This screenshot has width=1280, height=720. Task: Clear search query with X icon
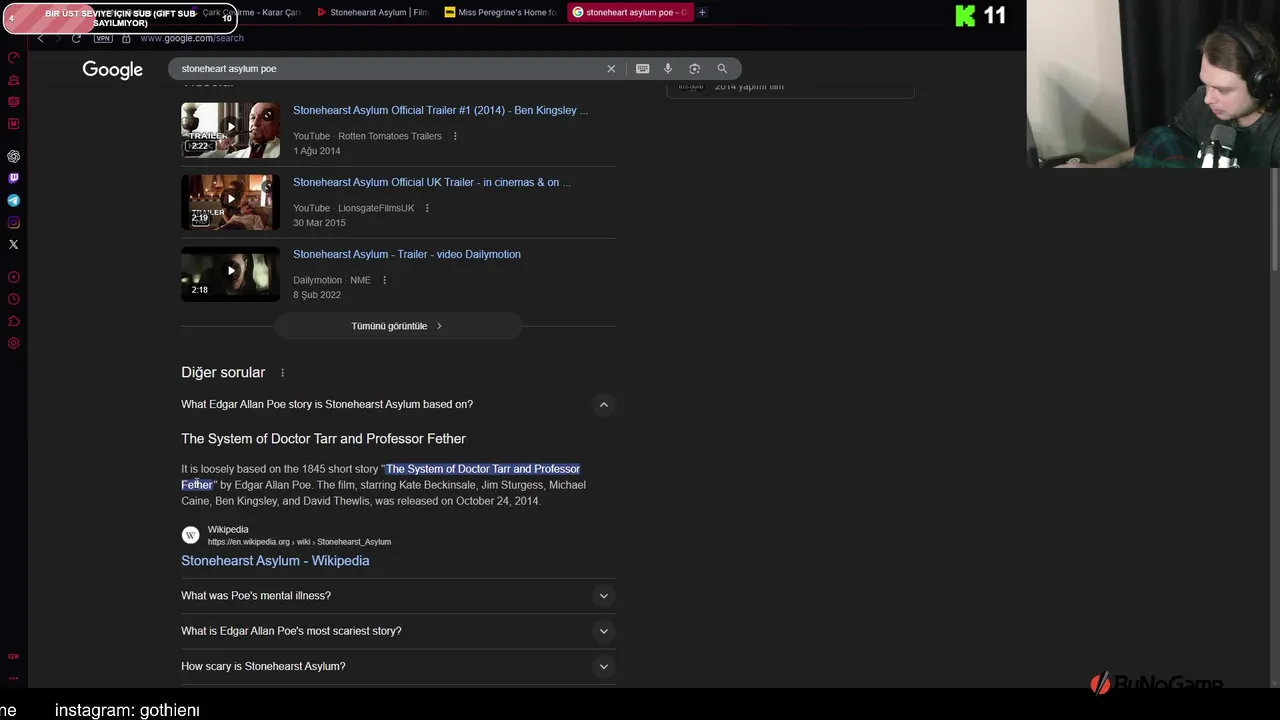click(611, 69)
